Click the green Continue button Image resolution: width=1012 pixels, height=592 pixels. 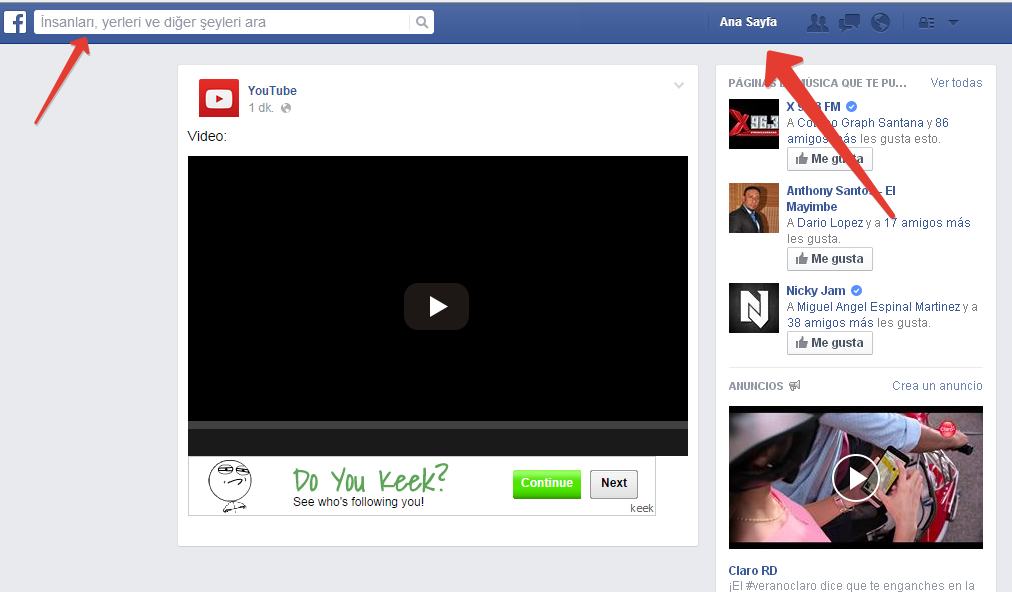click(546, 484)
